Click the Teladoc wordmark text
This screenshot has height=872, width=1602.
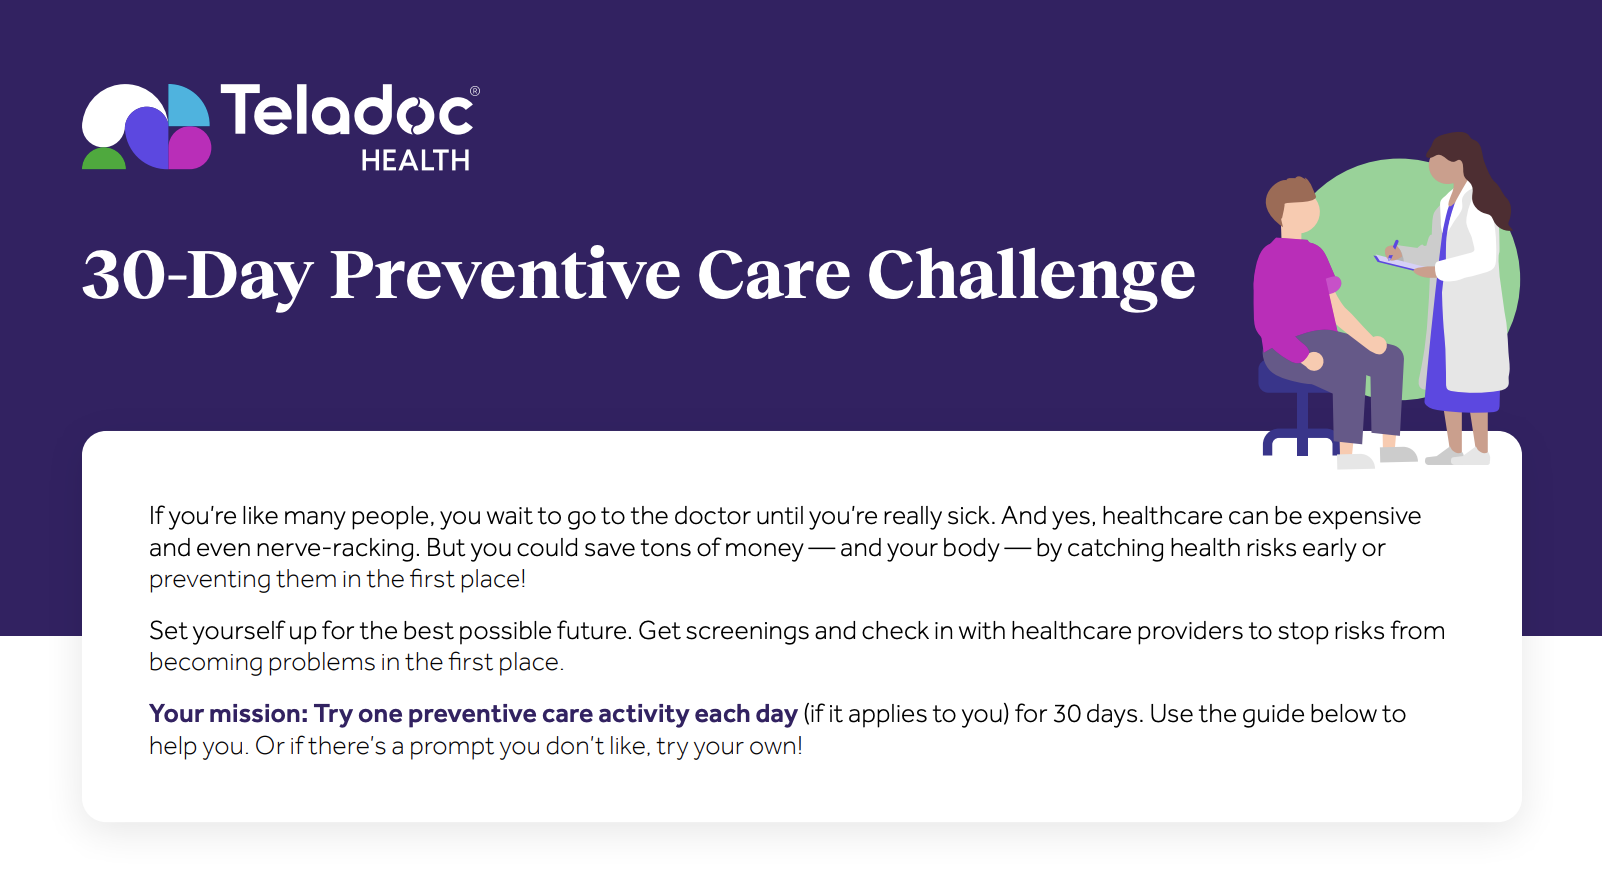[x=347, y=109]
